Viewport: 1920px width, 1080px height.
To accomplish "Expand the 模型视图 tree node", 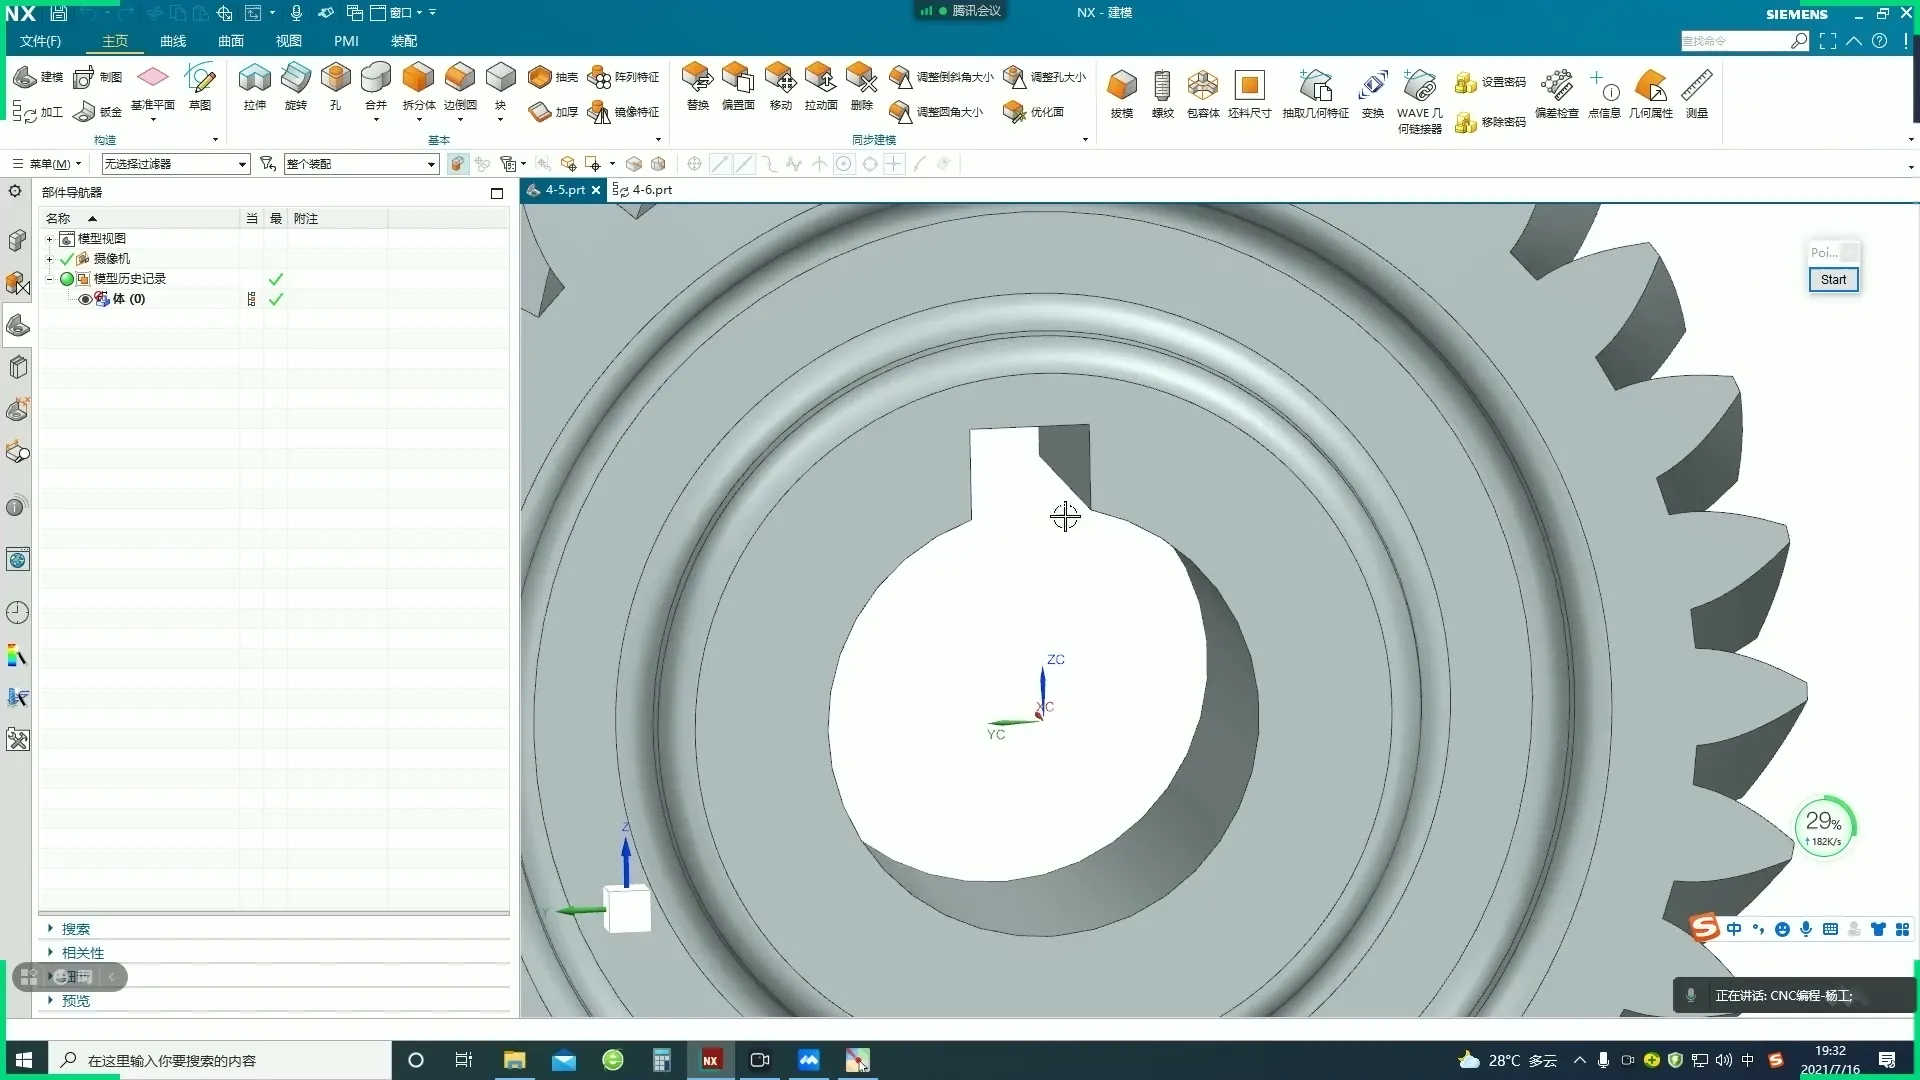I will [x=49, y=239].
